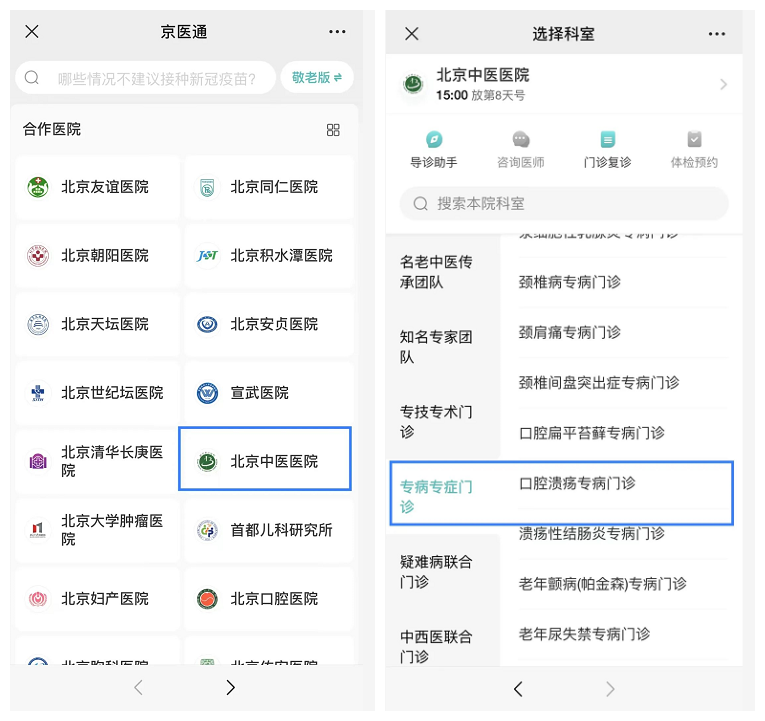Select the 体检预约 checkup booking icon
765x721 pixels.
point(694,140)
